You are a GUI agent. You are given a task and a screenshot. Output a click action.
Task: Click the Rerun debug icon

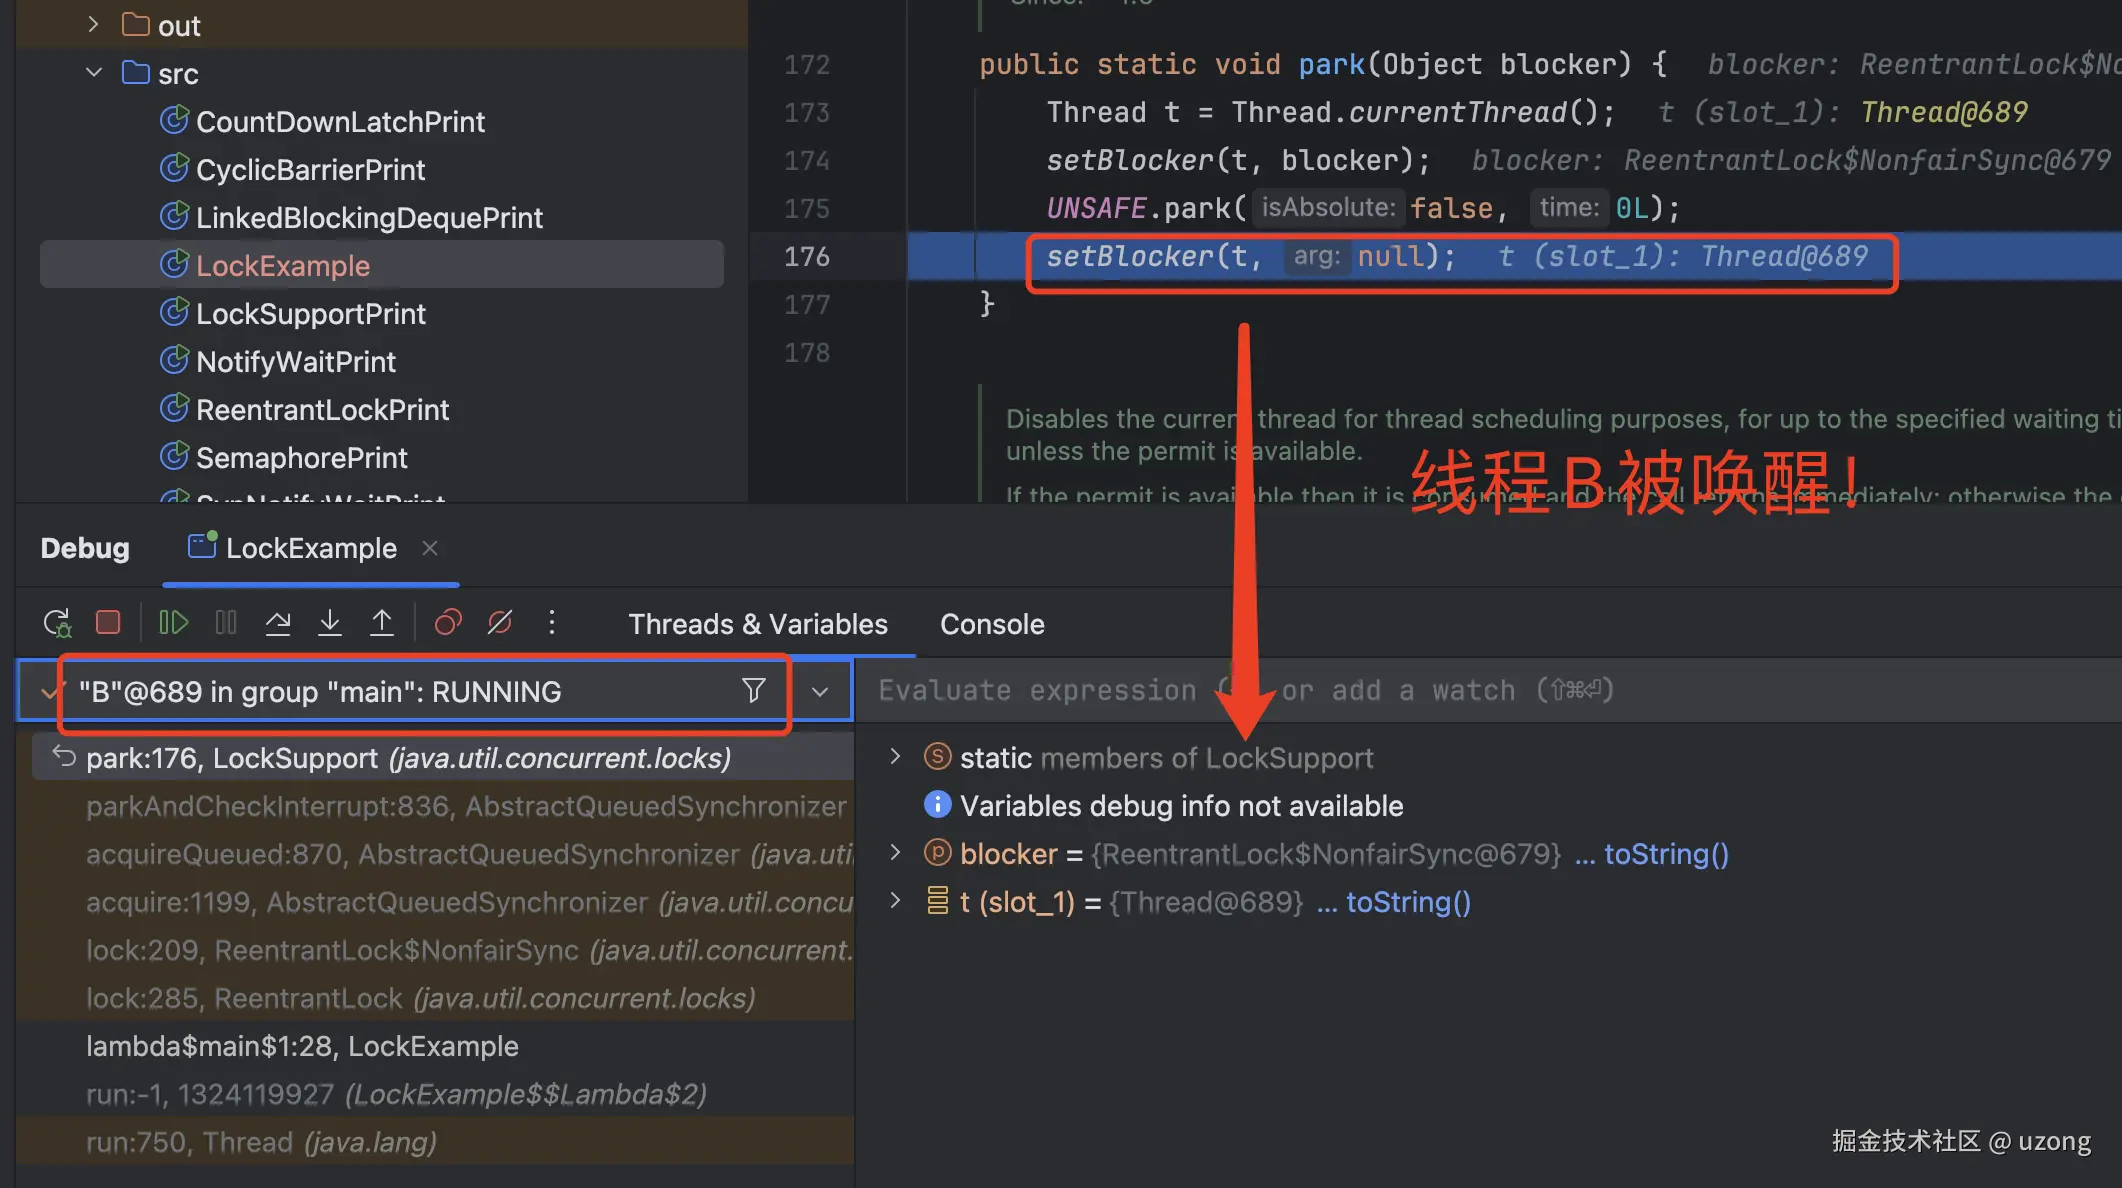pos(57,623)
